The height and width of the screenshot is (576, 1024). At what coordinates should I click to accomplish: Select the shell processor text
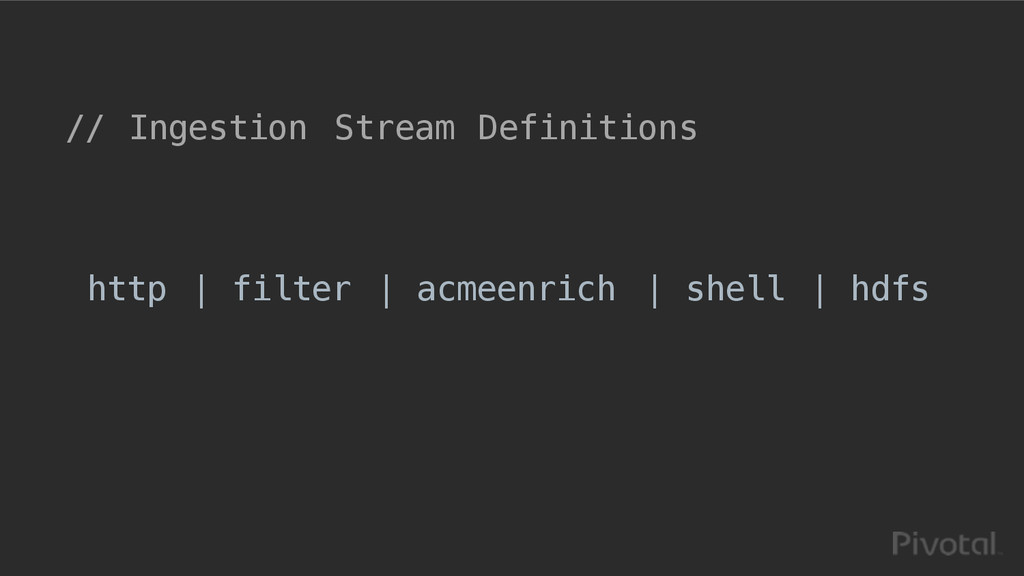coord(735,288)
